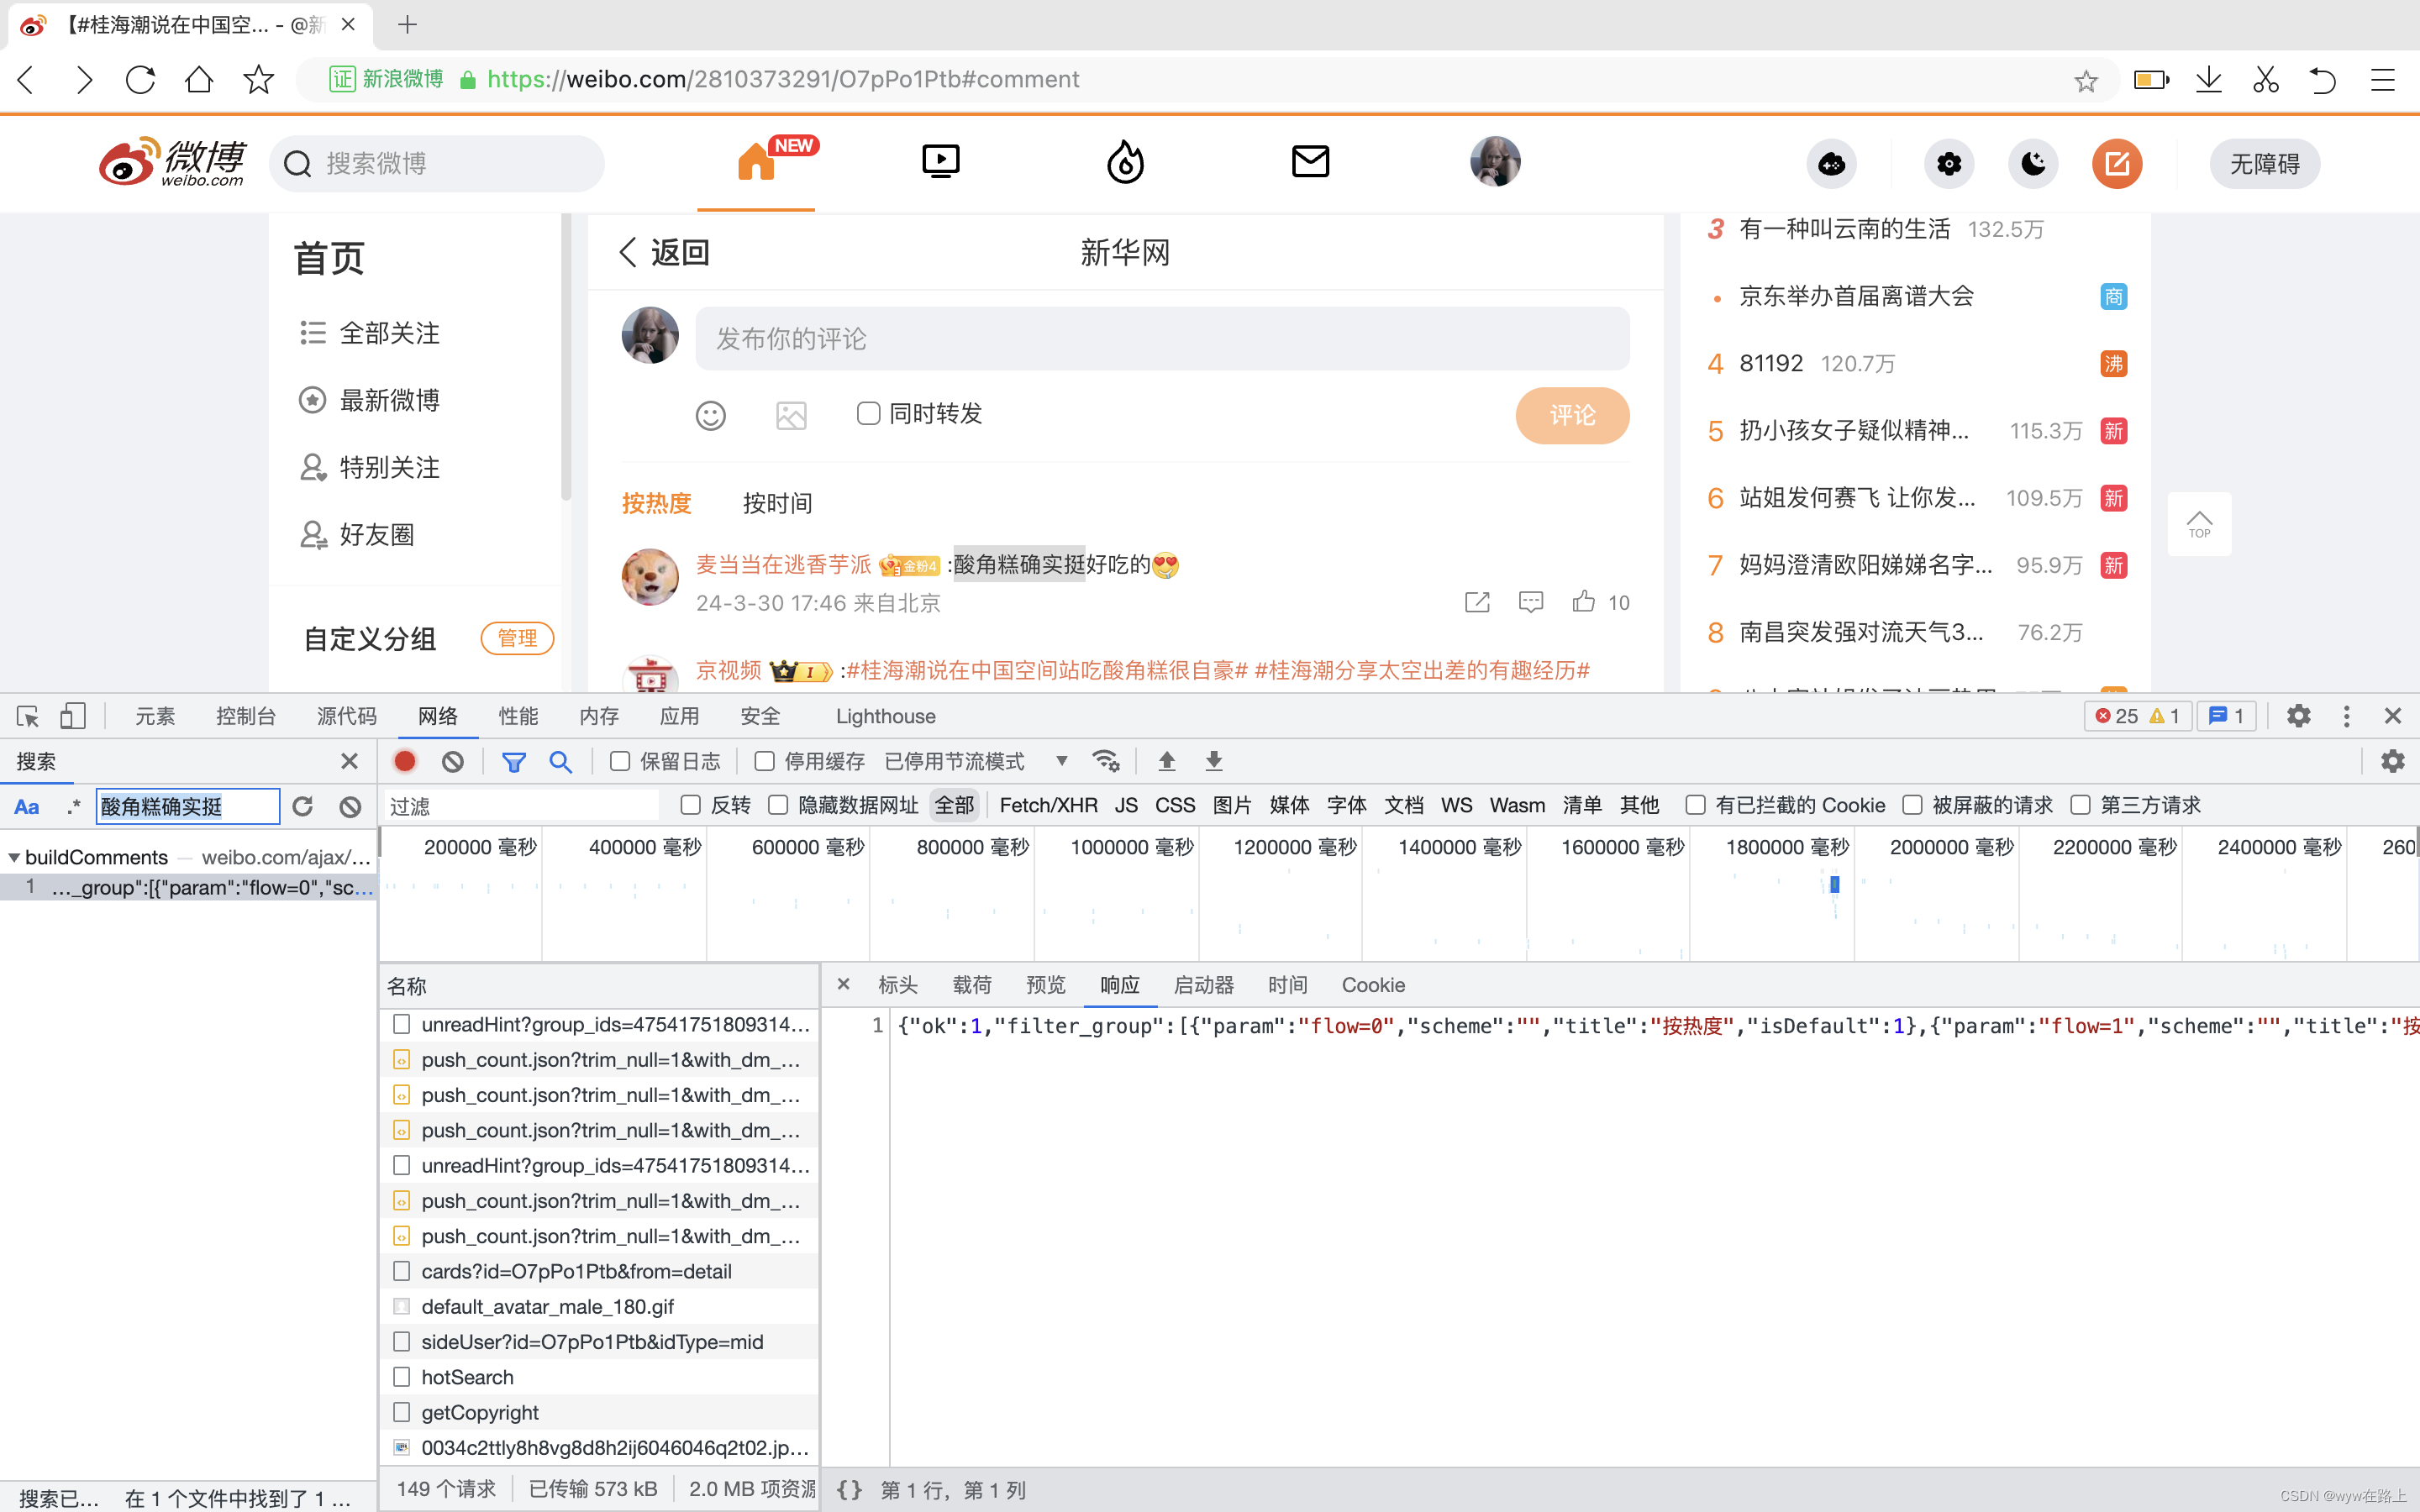Like the comment with 10 likes
Image resolution: width=2420 pixels, height=1512 pixels.
click(x=1583, y=601)
